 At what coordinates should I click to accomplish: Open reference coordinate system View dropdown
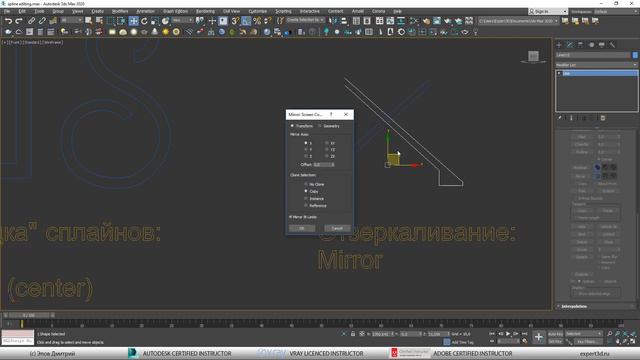(x=182, y=20)
